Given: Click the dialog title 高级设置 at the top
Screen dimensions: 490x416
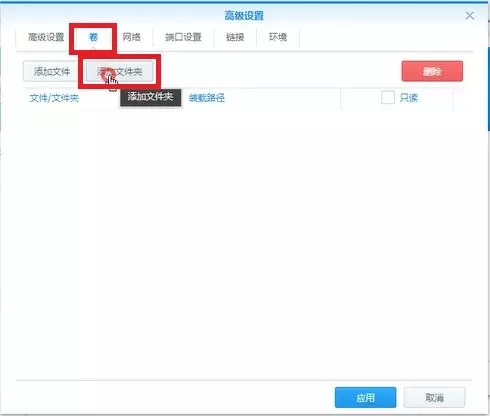Looking at the screenshot, I should (244, 16).
